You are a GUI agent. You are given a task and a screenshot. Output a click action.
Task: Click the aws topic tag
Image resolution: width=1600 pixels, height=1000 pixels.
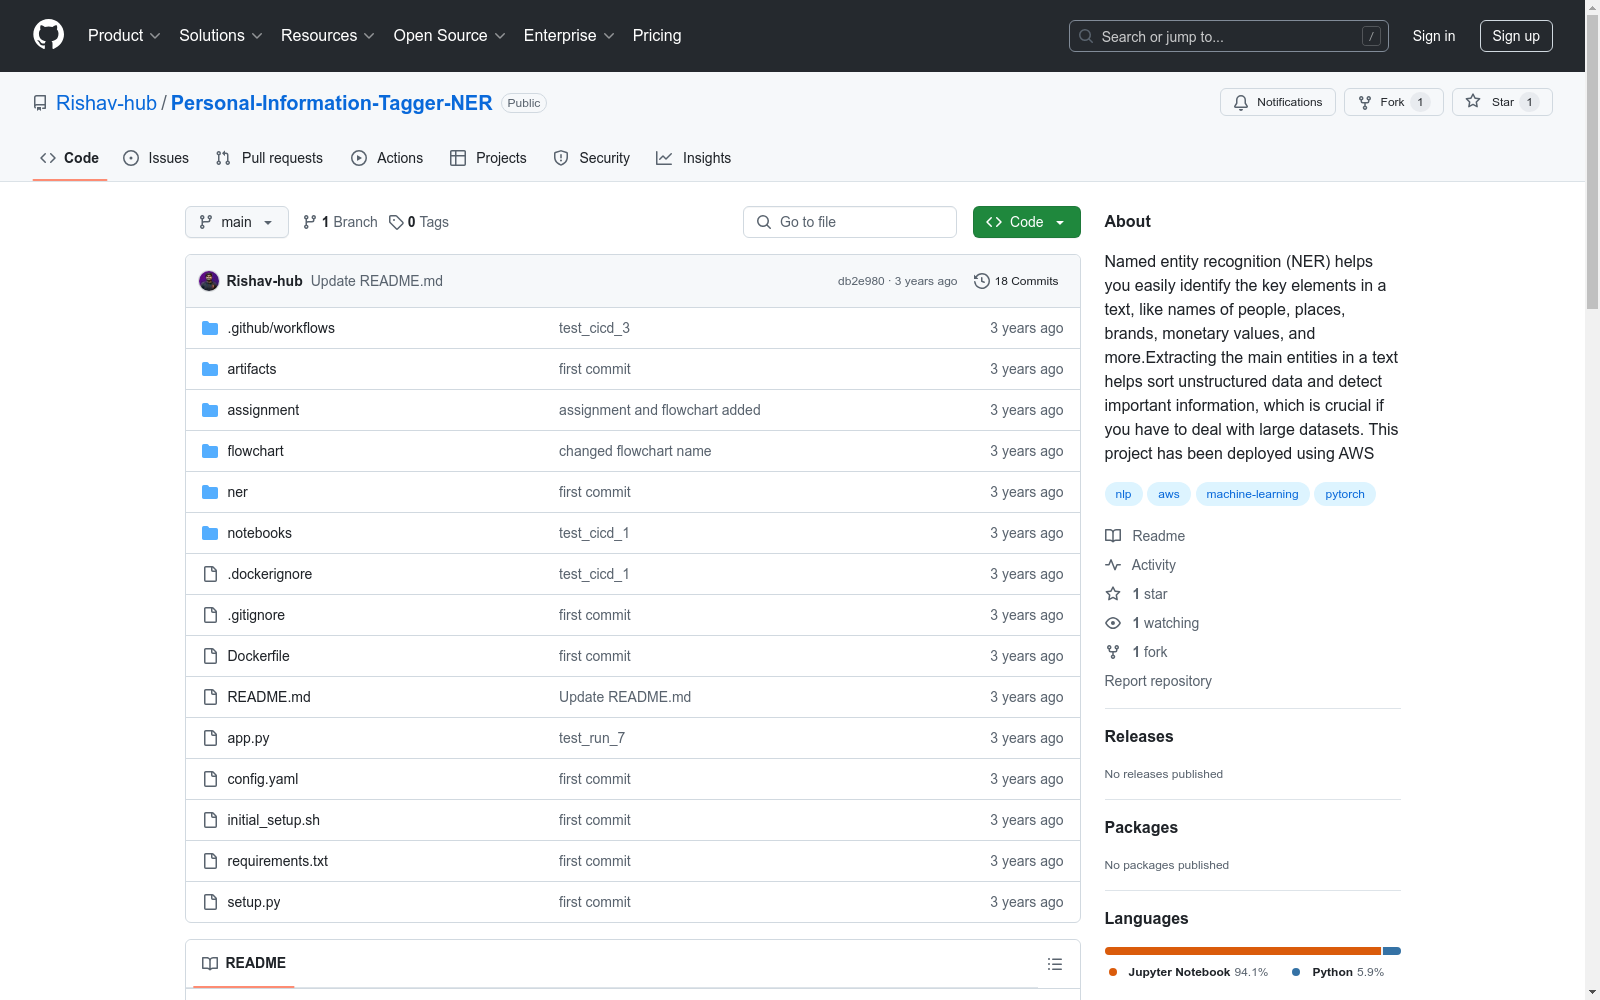click(1169, 494)
